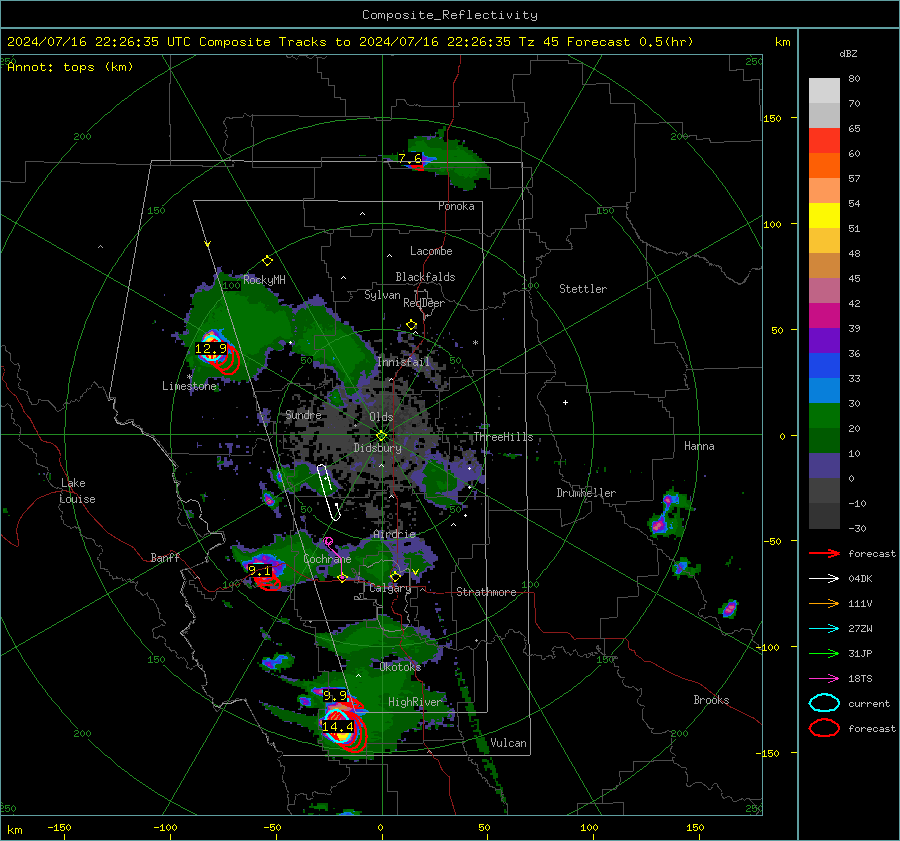Click the Ponoka city label
The image size is (900, 841).
[456, 206]
